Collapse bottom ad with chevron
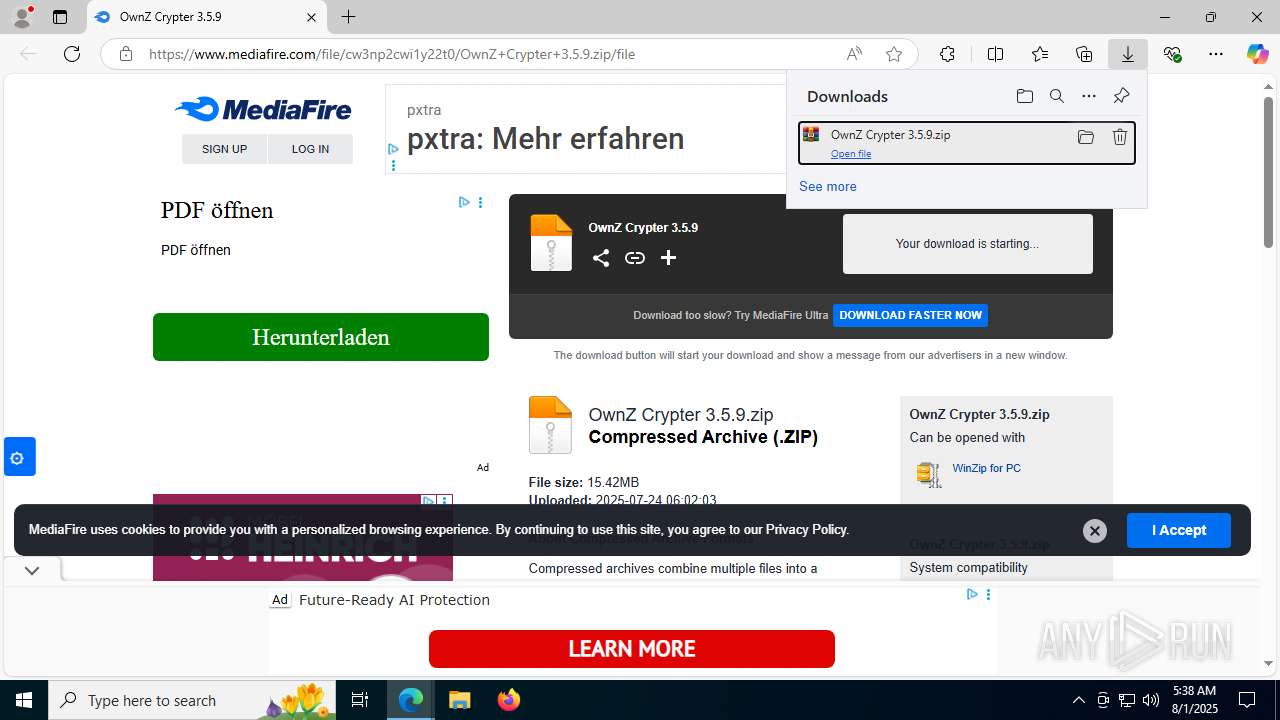Image resolution: width=1280 pixels, height=720 pixels. coord(32,570)
